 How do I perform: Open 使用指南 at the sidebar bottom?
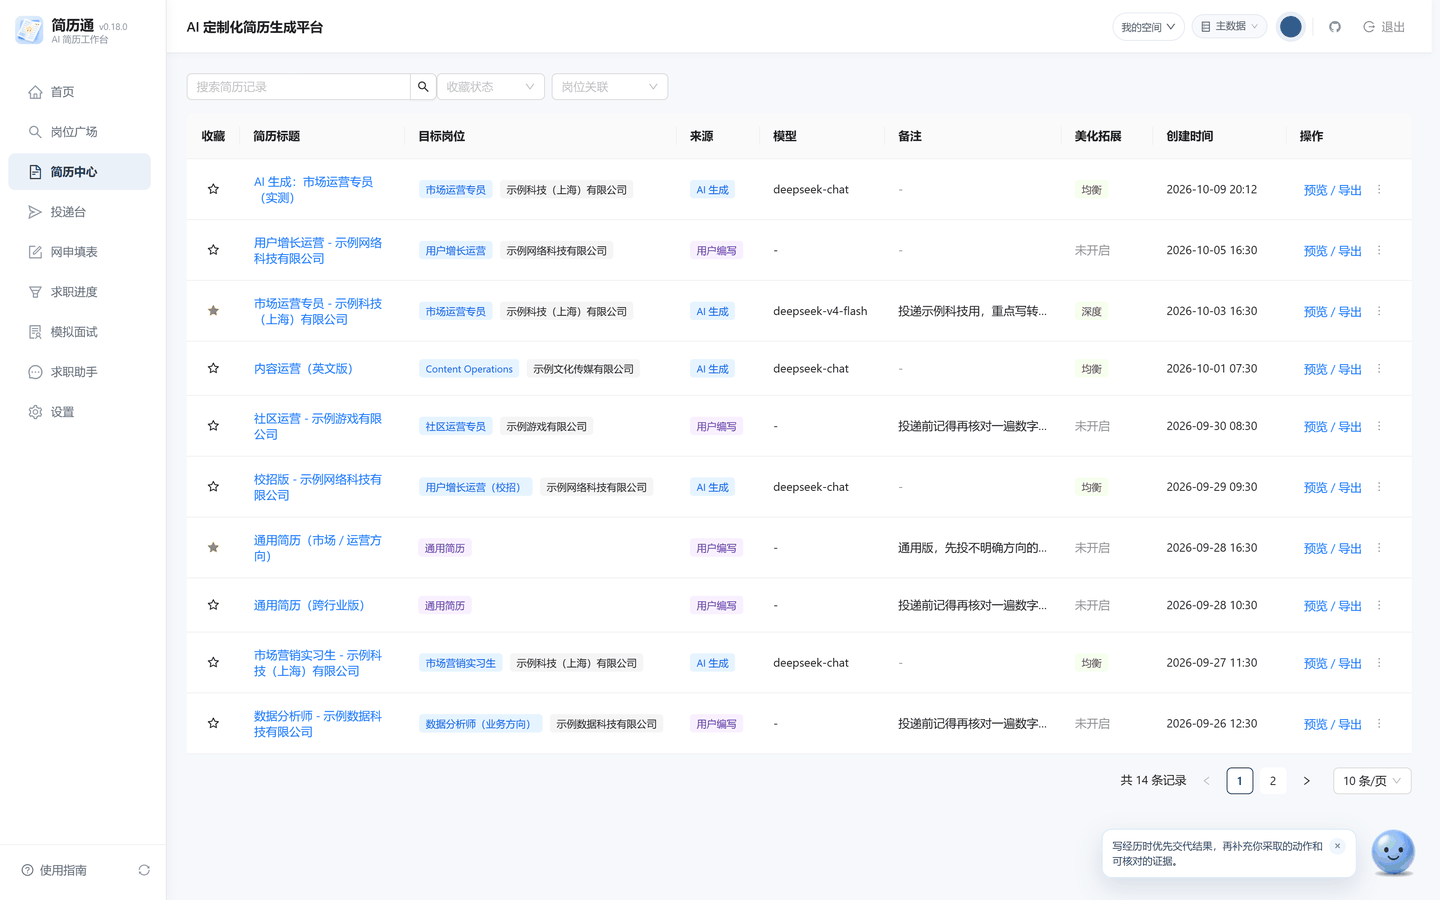pos(55,870)
